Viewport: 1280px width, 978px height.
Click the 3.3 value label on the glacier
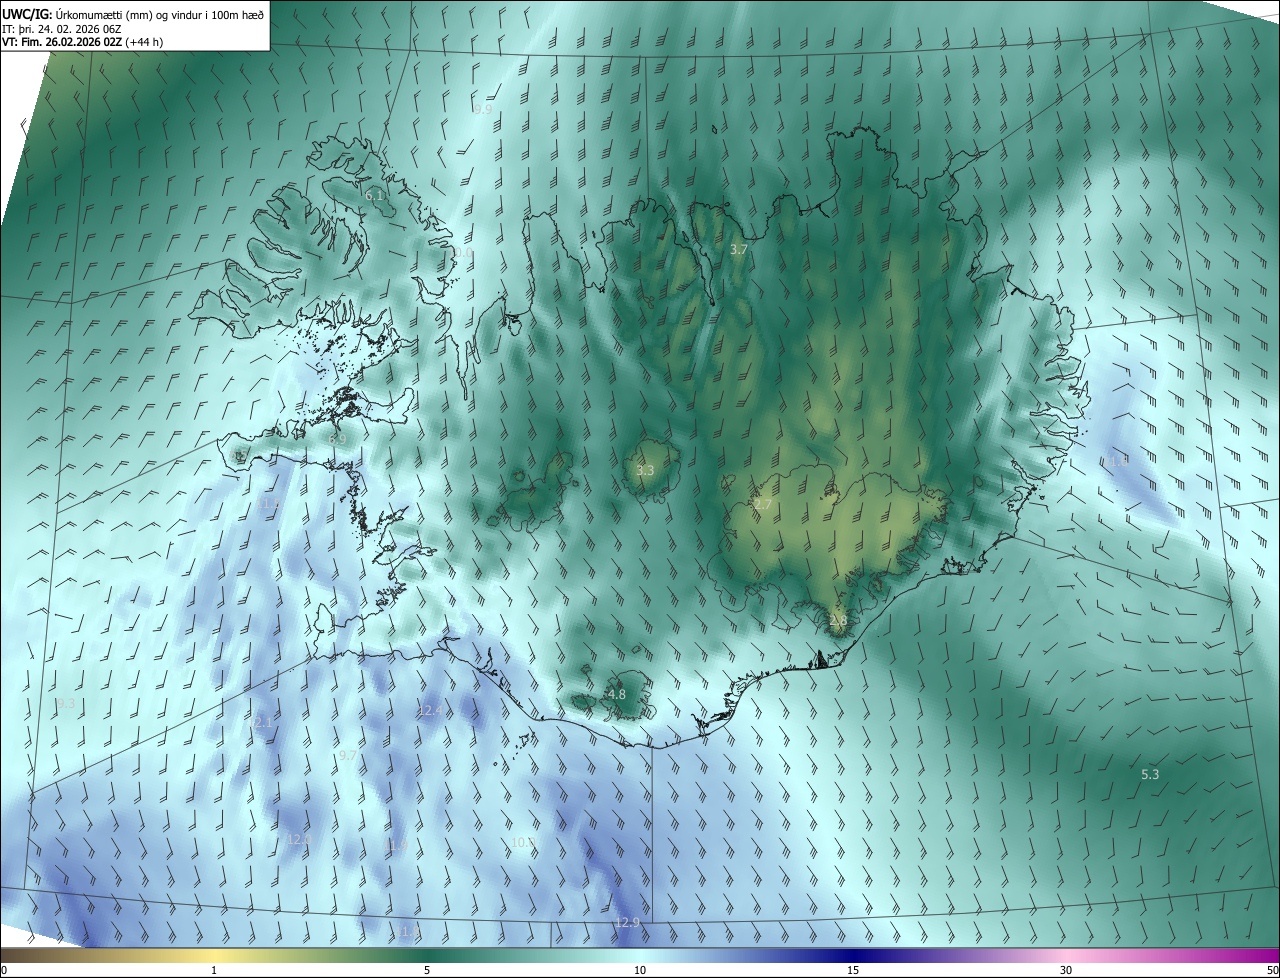click(645, 470)
